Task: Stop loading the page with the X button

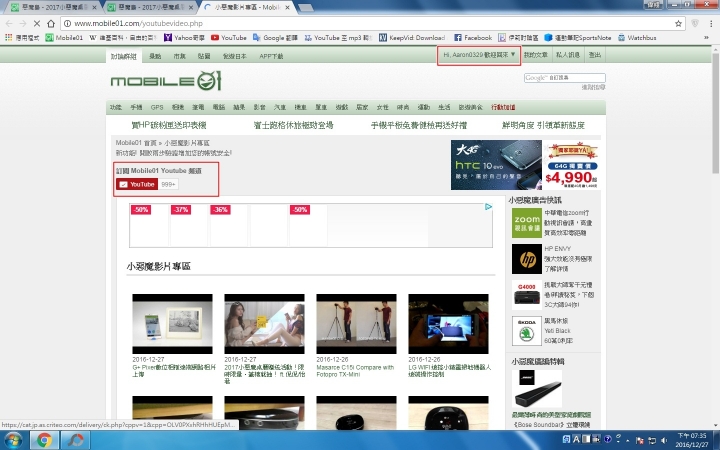Action: click(37, 23)
